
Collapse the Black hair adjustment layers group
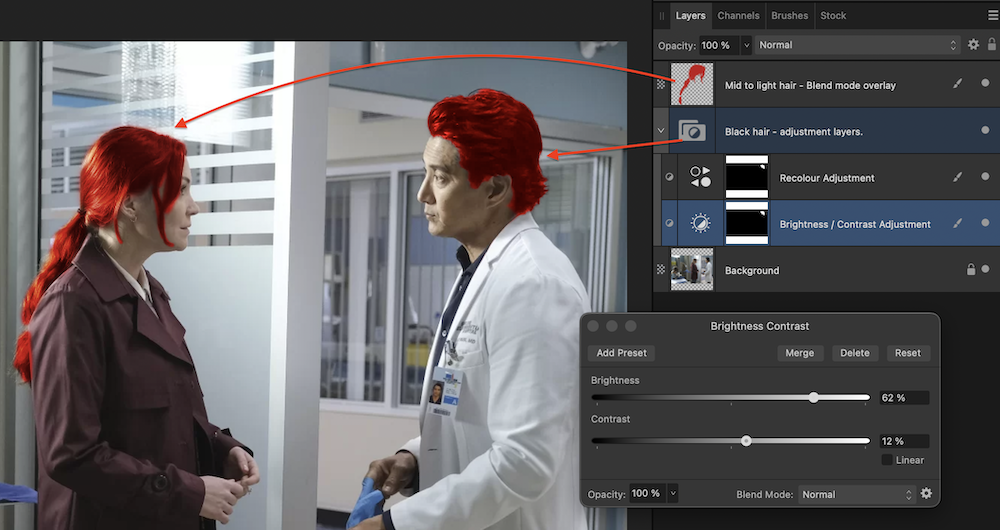[661, 131]
